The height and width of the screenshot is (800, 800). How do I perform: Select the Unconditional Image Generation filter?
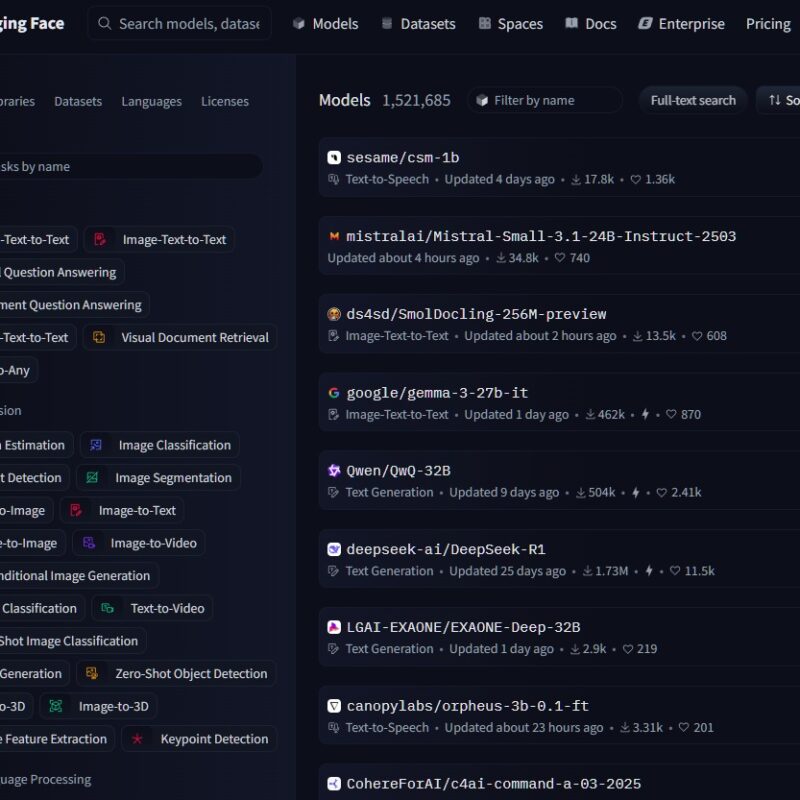pyautogui.click(x=78, y=576)
